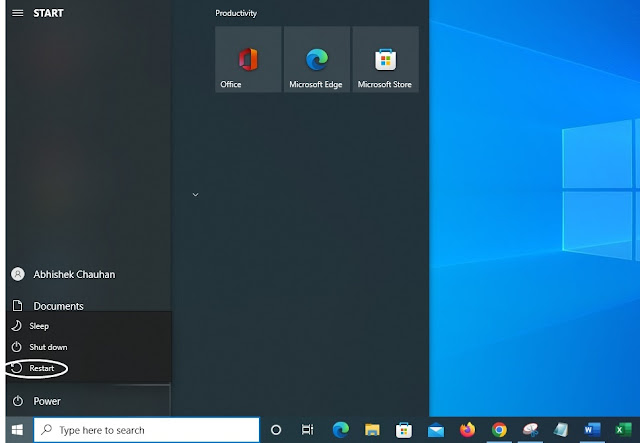Click the hamburger menu icon beside START

pos(18,13)
